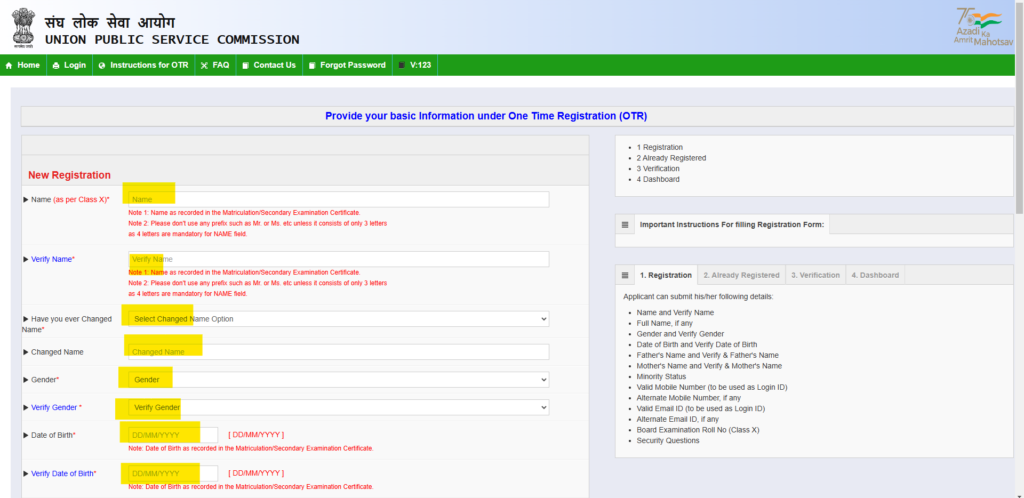Click the '4 Dashboard' list entry
Image resolution: width=1024 pixels, height=498 pixels.
click(x=658, y=179)
